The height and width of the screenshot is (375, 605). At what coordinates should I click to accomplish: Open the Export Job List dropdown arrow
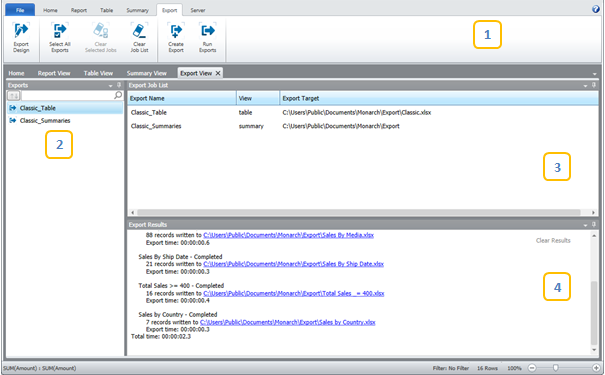pyautogui.click(x=585, y=86)
